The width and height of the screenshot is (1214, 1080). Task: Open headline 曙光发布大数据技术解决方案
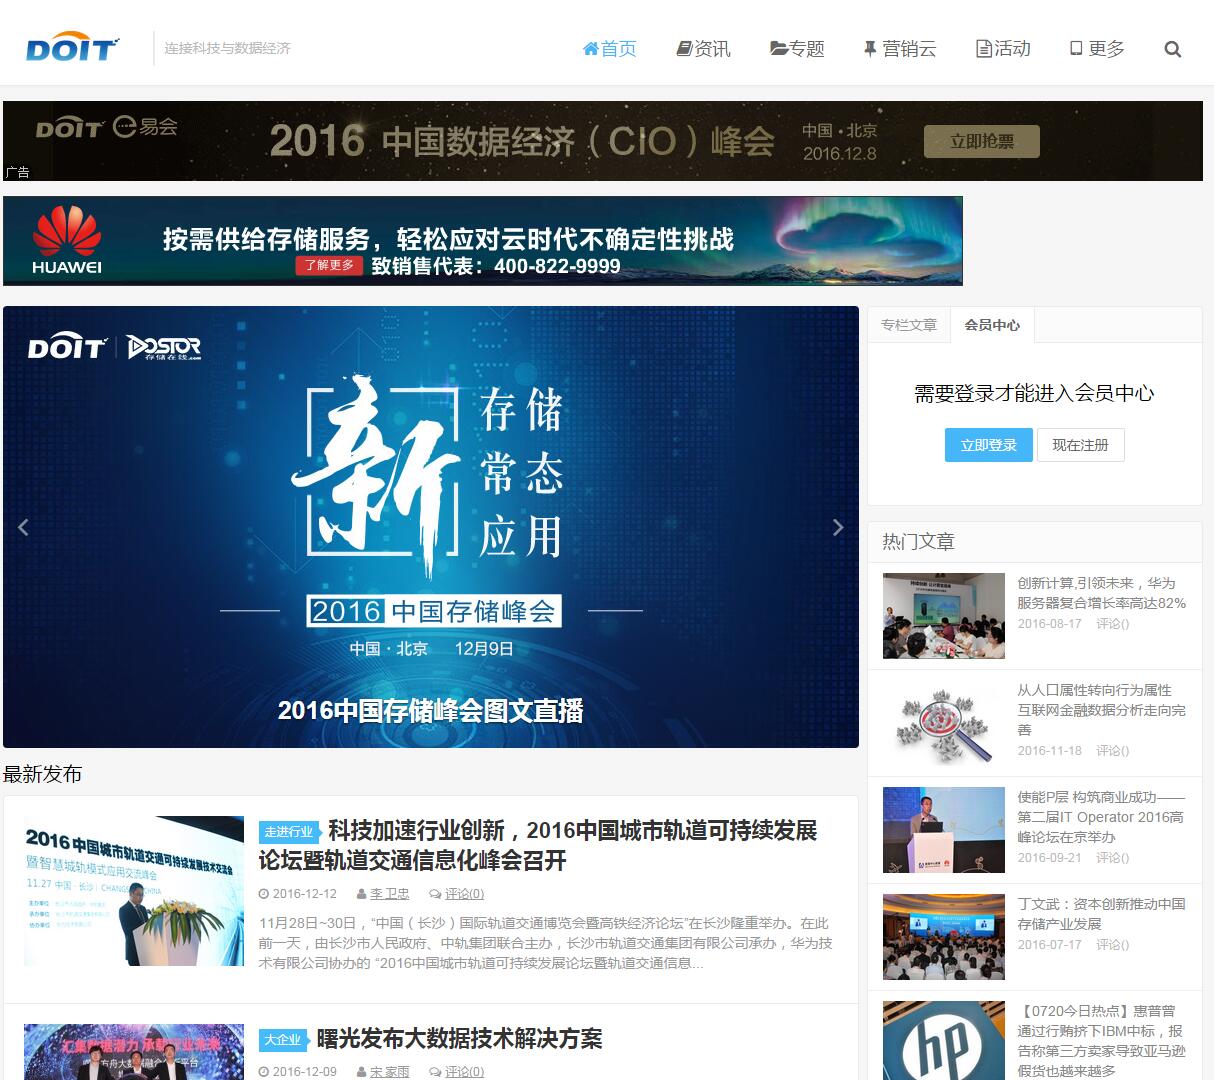coord(460,1039)
